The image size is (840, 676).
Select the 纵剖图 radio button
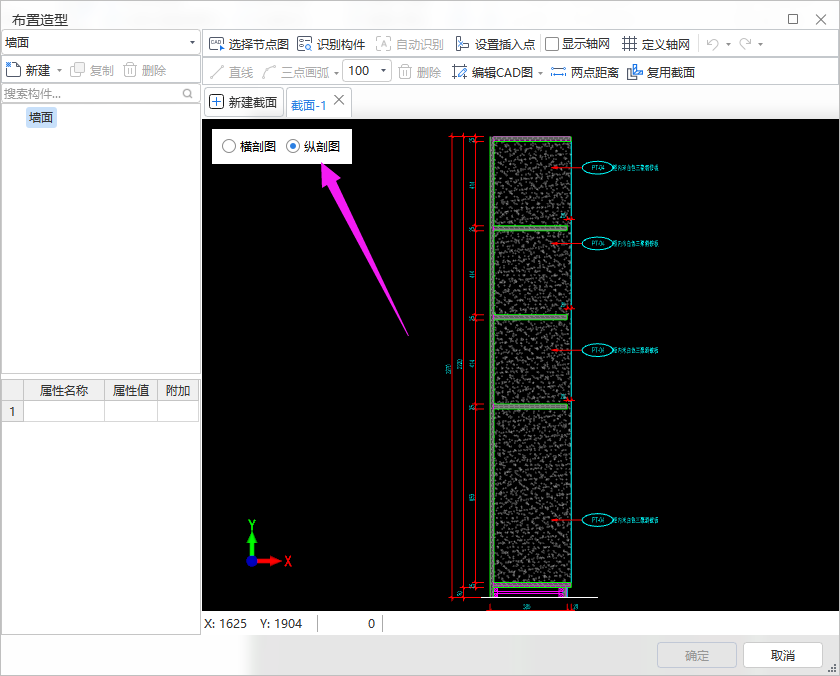293,146
